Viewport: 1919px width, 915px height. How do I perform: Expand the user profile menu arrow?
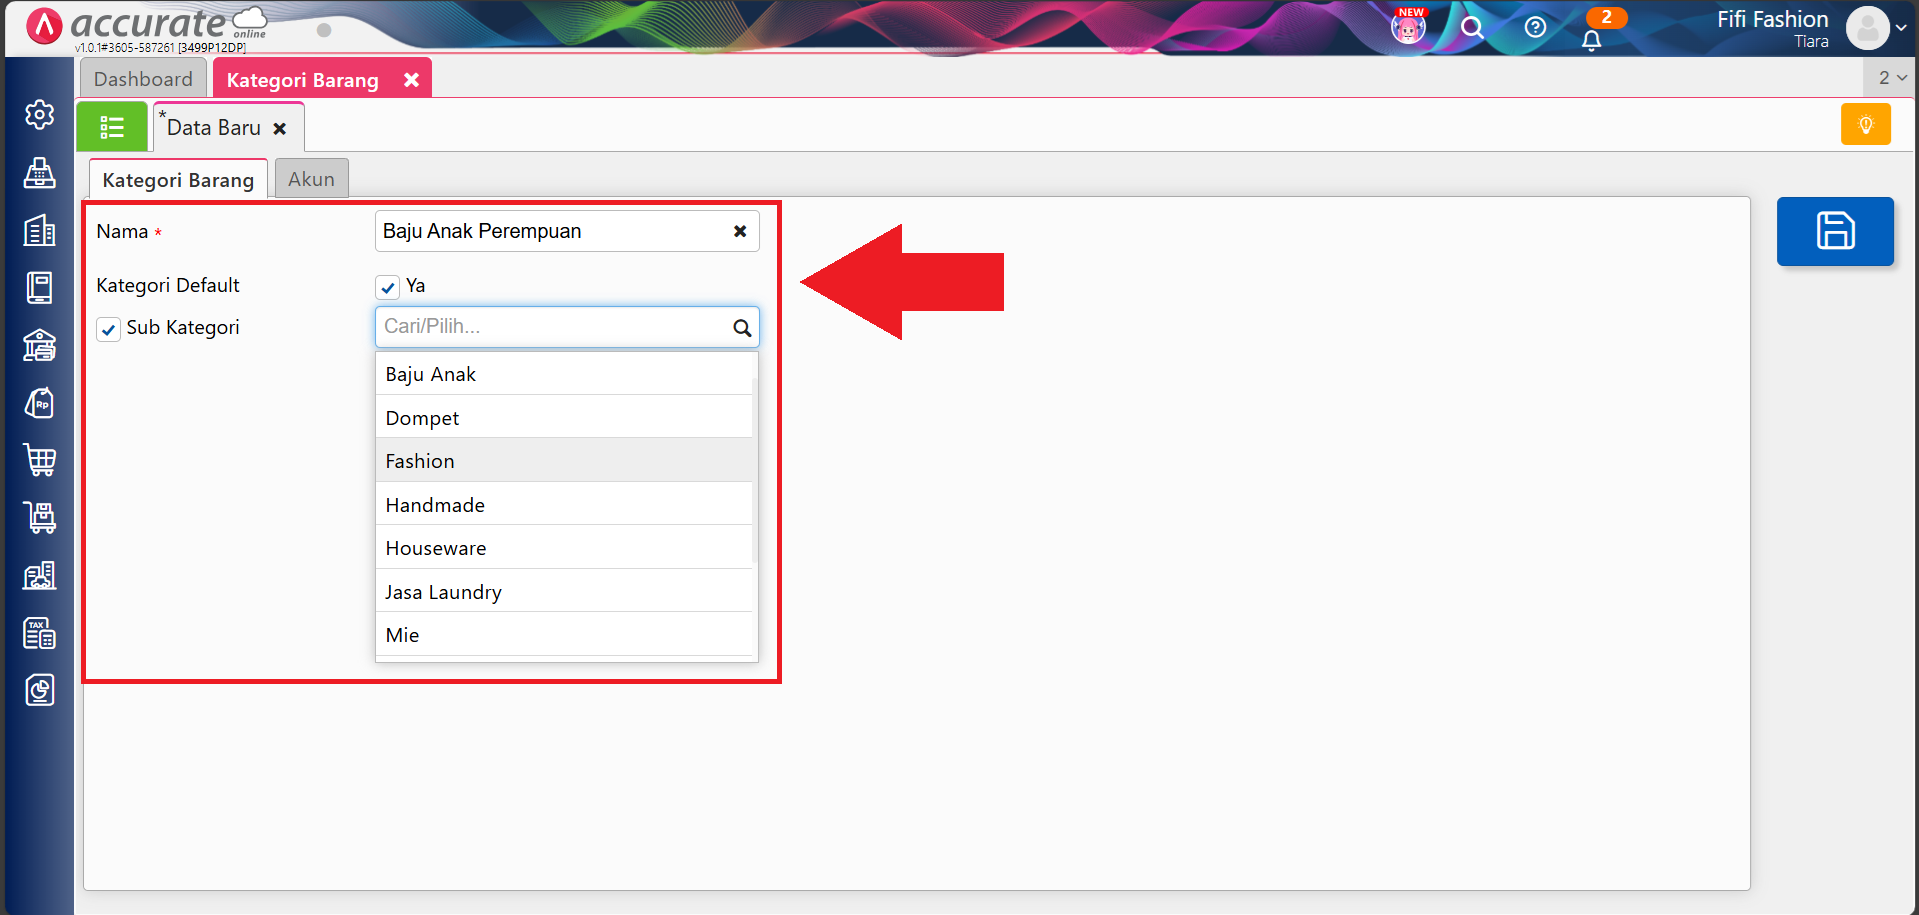[1900, 28]
